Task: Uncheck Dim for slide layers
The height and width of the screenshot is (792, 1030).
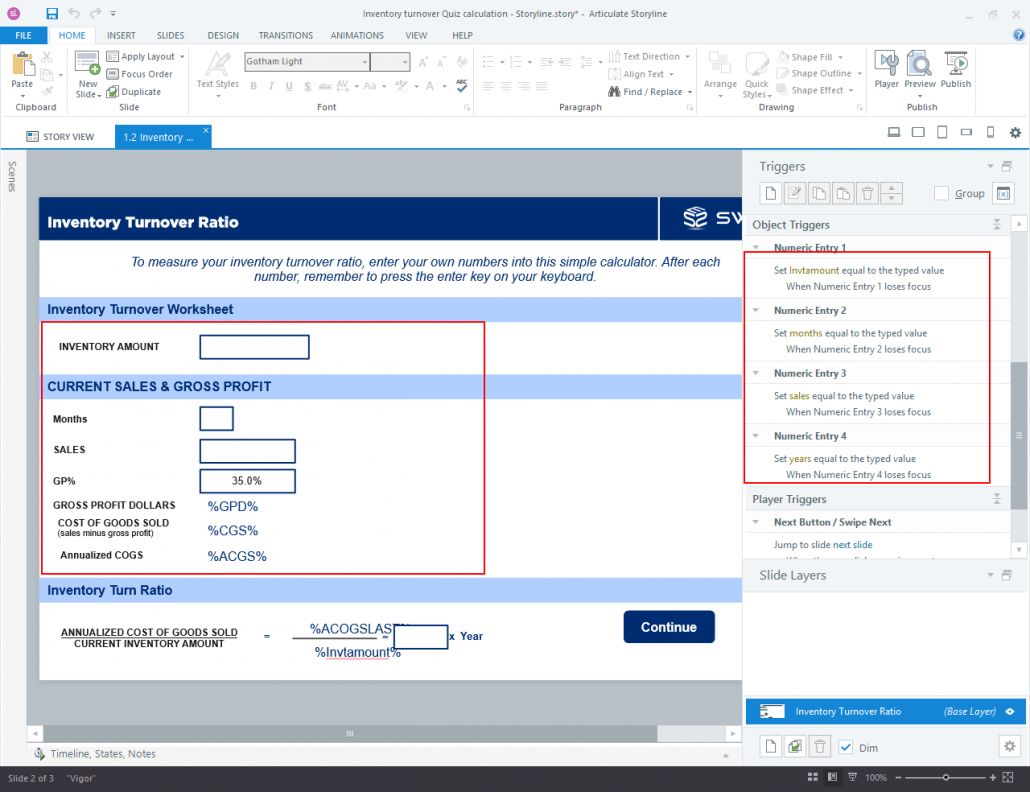Action: 845,746
